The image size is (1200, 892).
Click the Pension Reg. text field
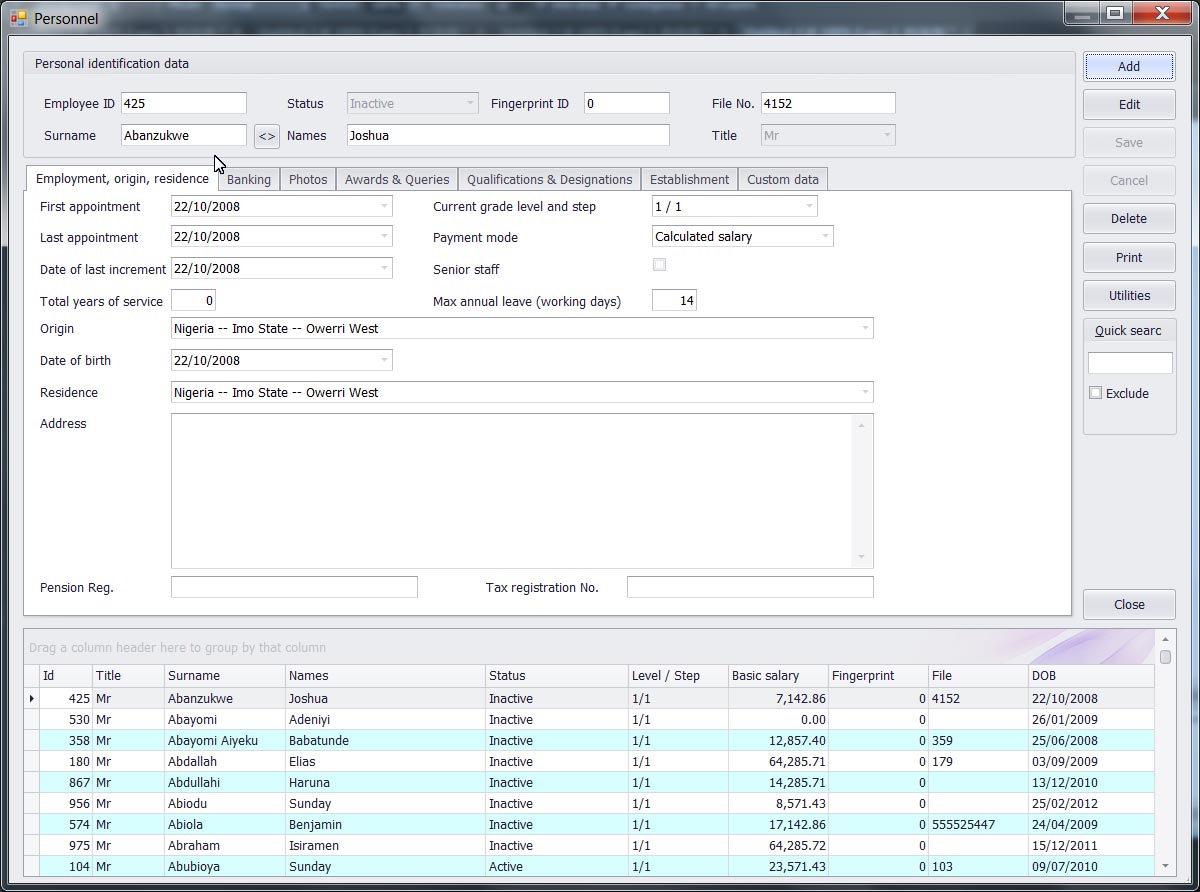(294, 587)
